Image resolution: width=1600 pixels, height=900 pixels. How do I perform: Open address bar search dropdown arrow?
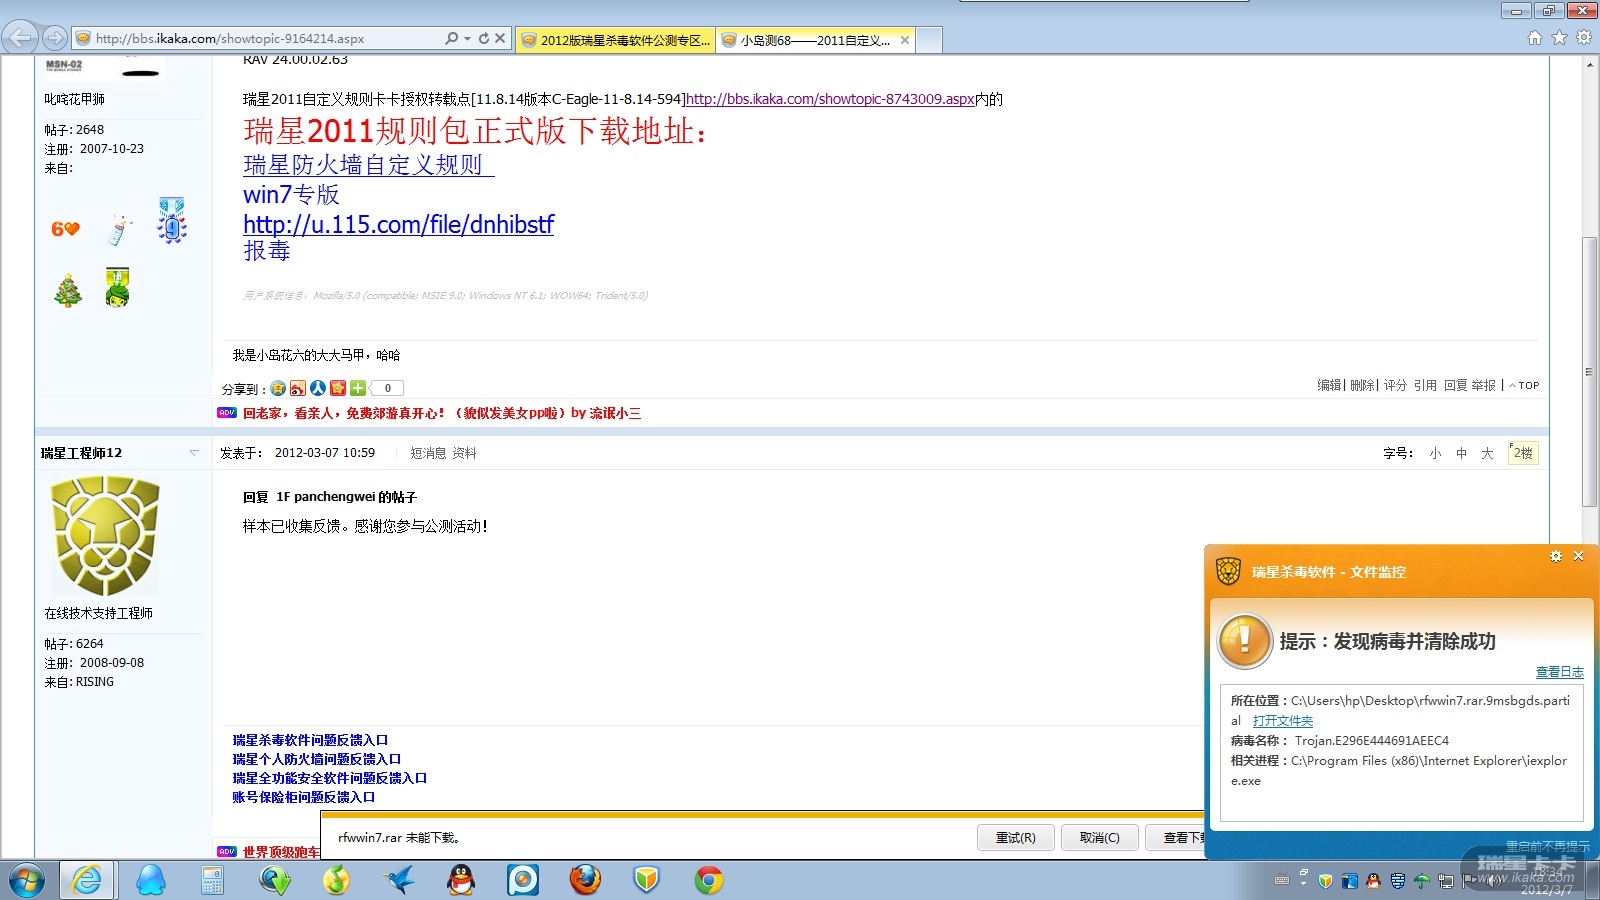point(467,38)
